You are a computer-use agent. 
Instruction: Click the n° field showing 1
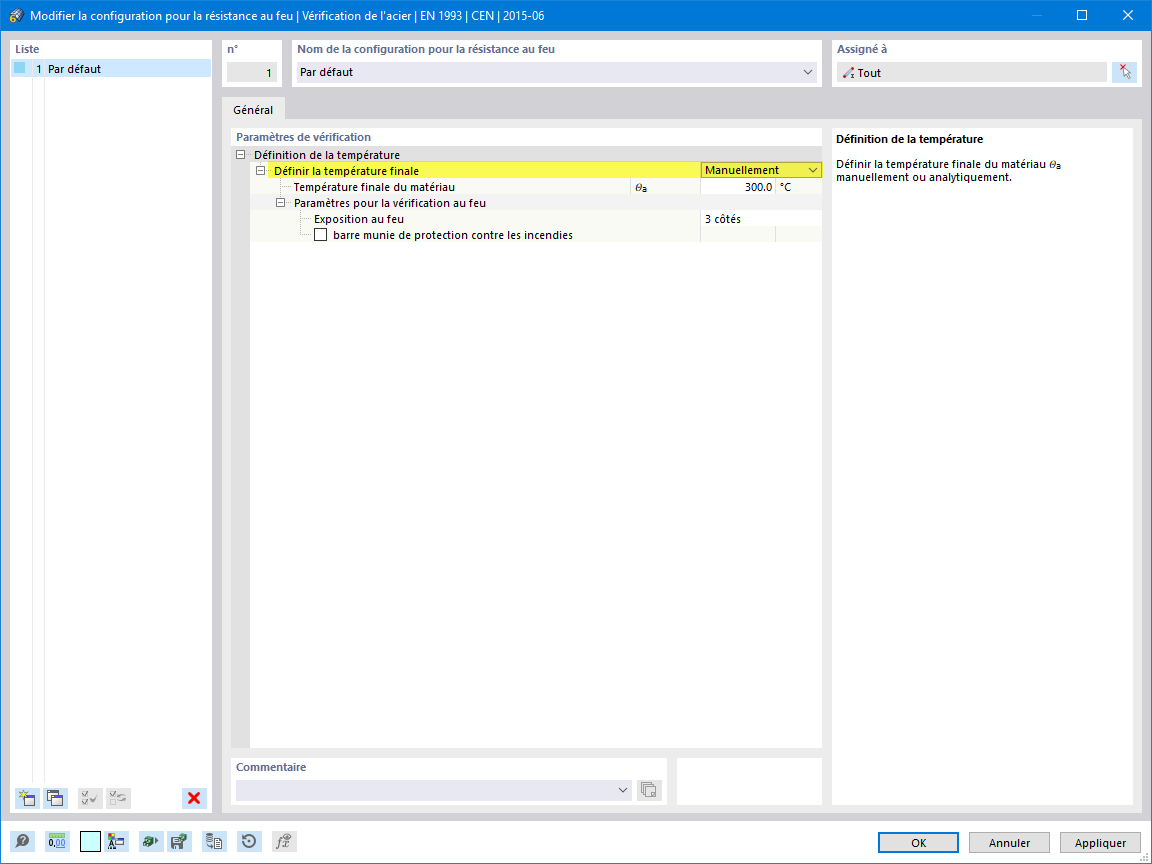(x=251, y=72)
